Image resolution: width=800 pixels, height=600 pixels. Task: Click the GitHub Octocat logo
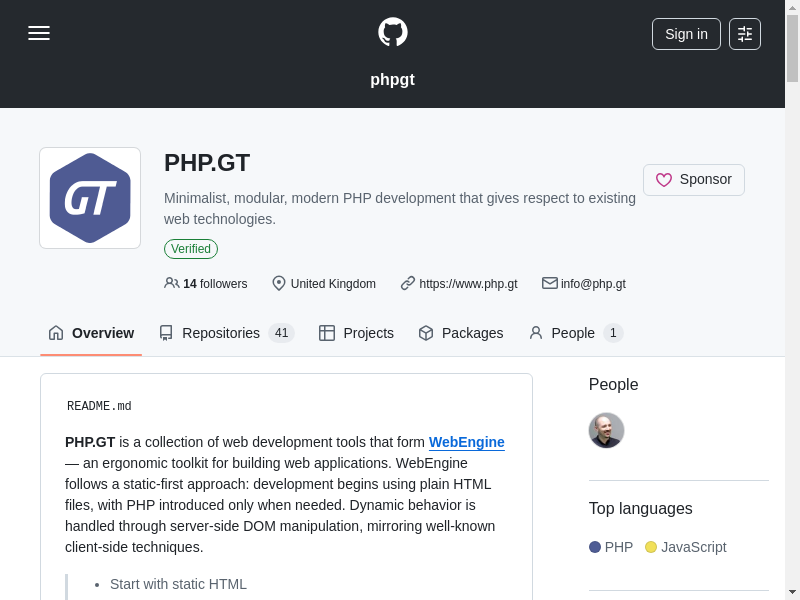click(392, 32)
